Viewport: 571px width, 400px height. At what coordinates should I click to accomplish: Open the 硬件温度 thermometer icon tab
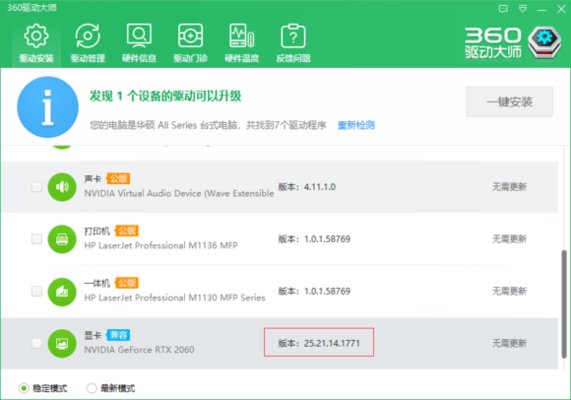242,43
